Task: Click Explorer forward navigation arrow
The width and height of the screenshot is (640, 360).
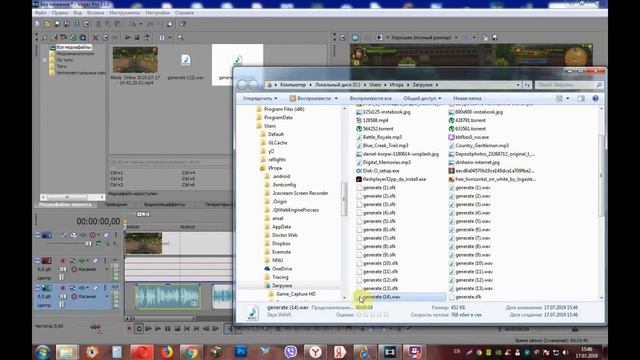Action: [x=253, y=84]
